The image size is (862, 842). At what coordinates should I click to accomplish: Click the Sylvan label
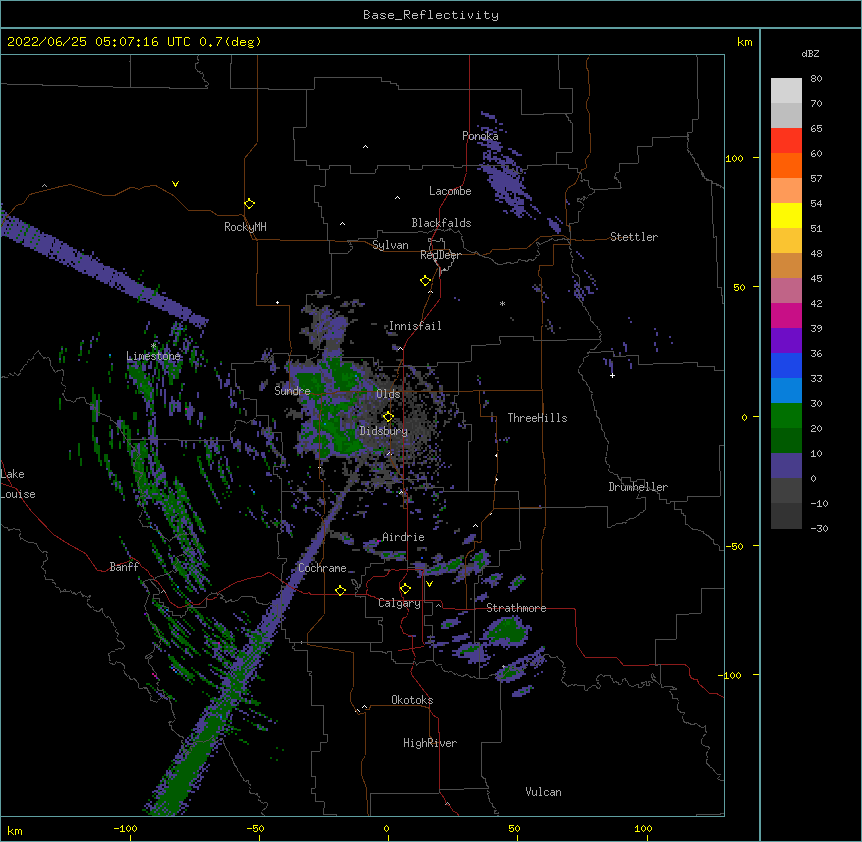(x=390, y=245)
